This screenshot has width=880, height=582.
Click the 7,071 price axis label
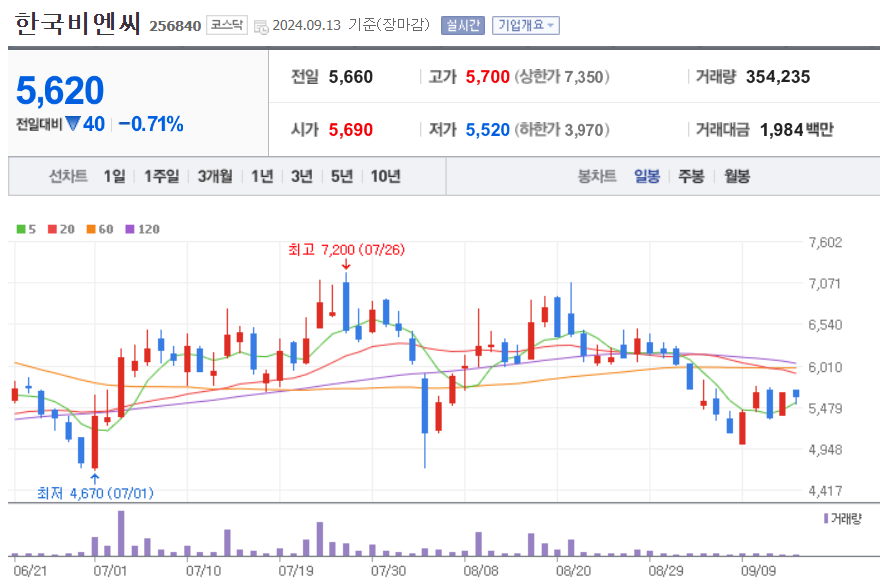(x=825, y=283)
